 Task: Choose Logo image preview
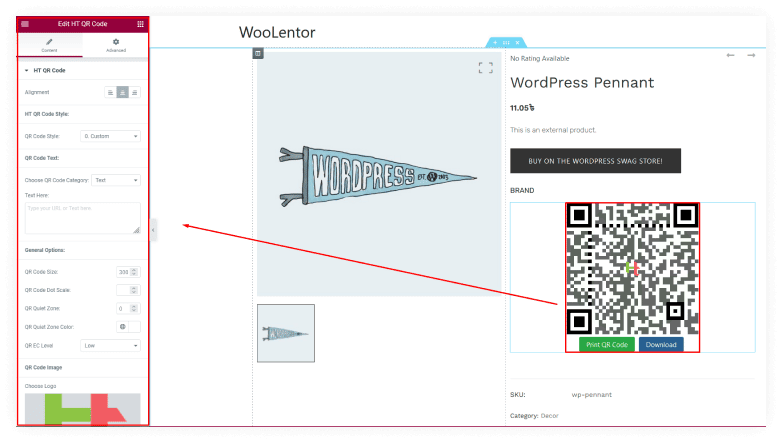coord(83,409)
